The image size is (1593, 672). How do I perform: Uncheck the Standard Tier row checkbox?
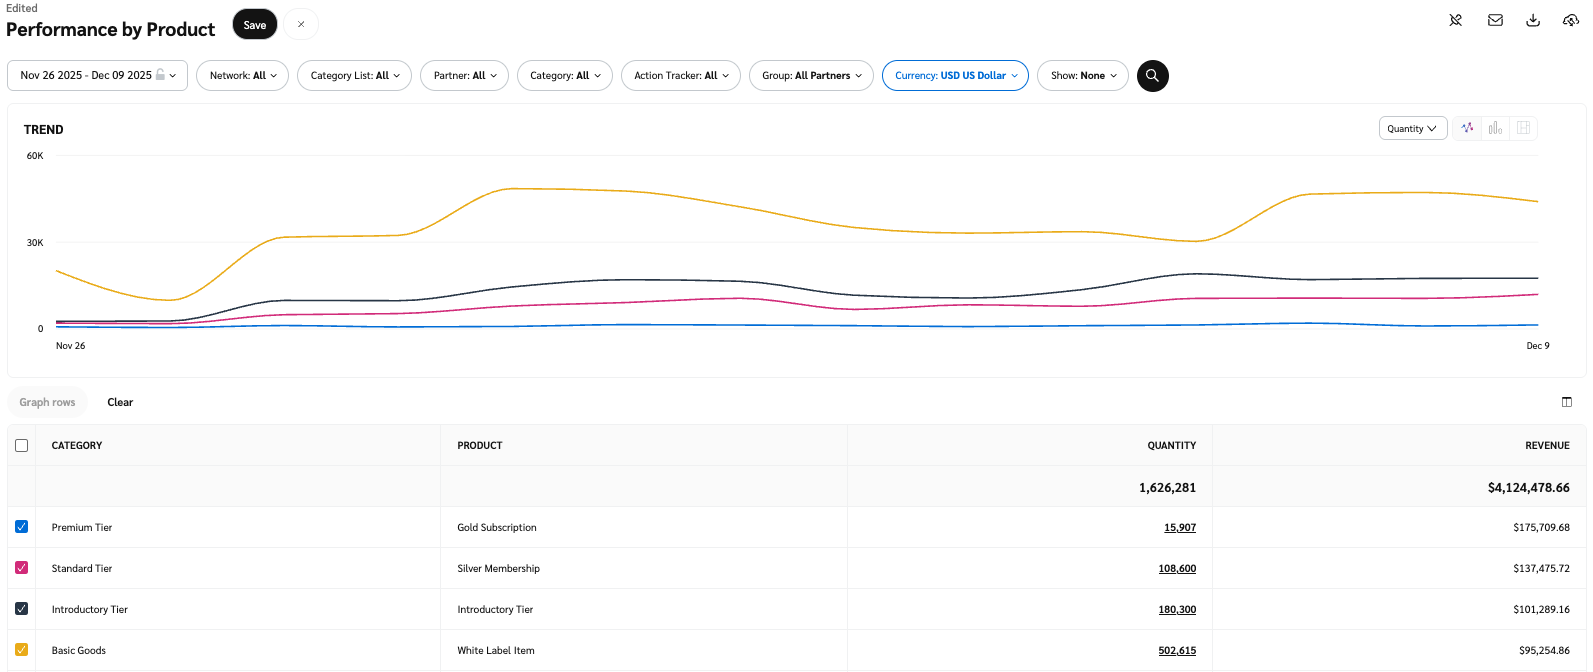22,568
